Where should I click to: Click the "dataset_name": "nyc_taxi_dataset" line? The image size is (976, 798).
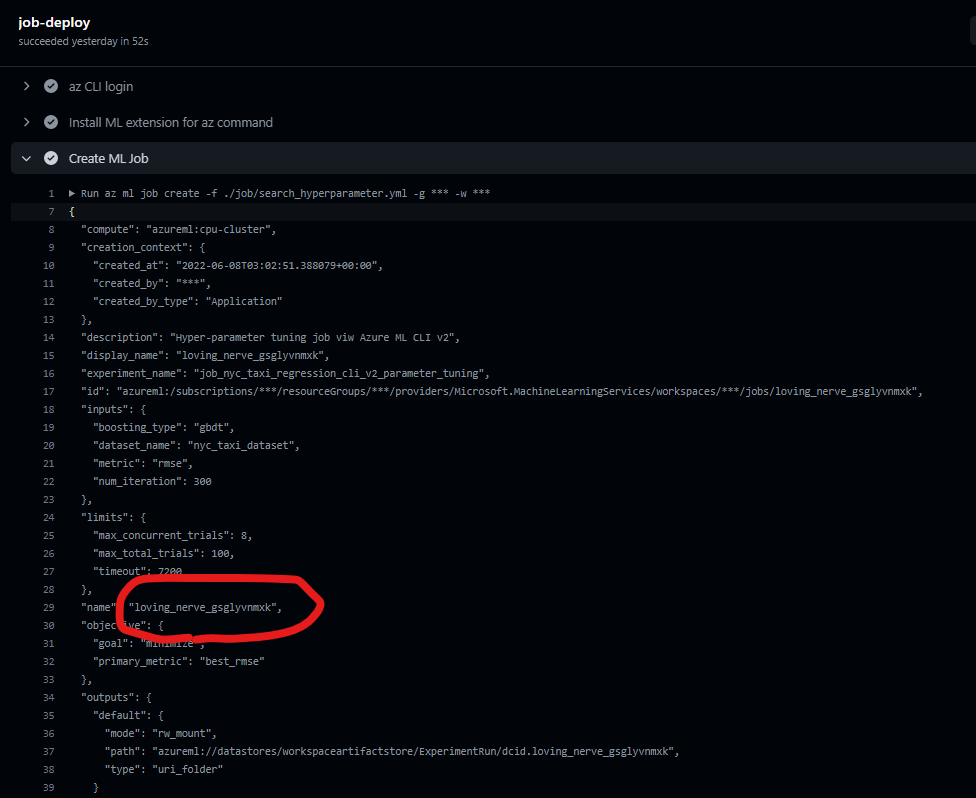point(196,446)
